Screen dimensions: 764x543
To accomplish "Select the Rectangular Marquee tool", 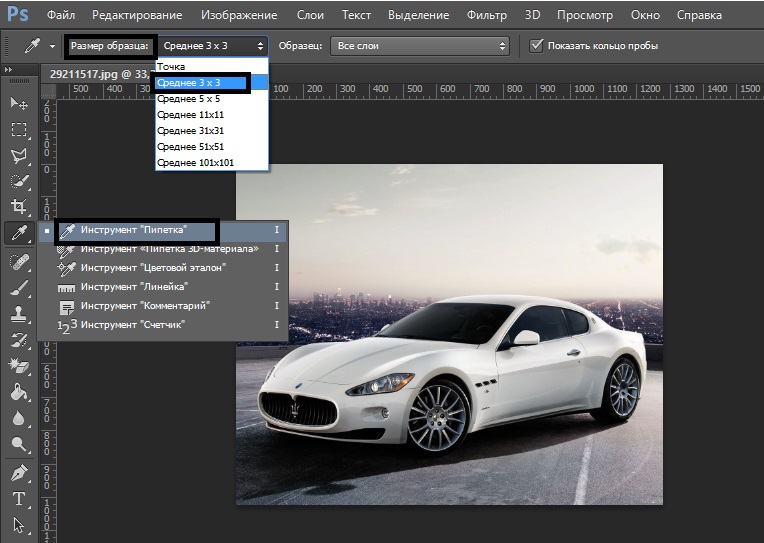I will [x=18, y=129].
